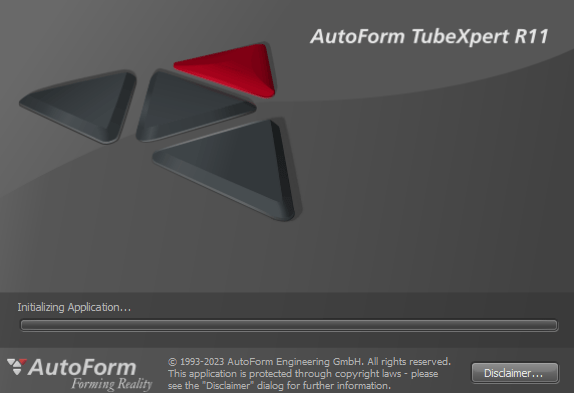Open the Disclaimer dialog button
Screen dimensions: 574x393
(514, 373)
